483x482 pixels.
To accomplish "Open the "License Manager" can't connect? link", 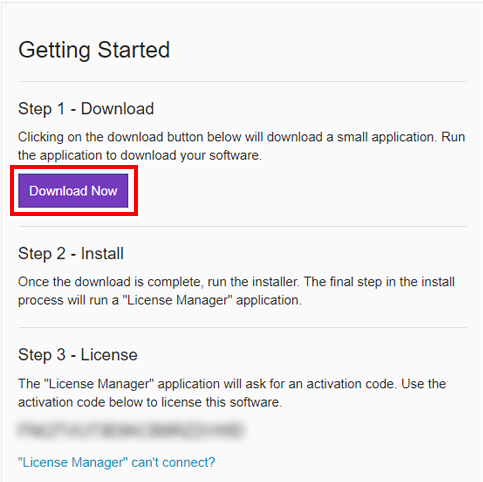I will click(x=116, y=462).
